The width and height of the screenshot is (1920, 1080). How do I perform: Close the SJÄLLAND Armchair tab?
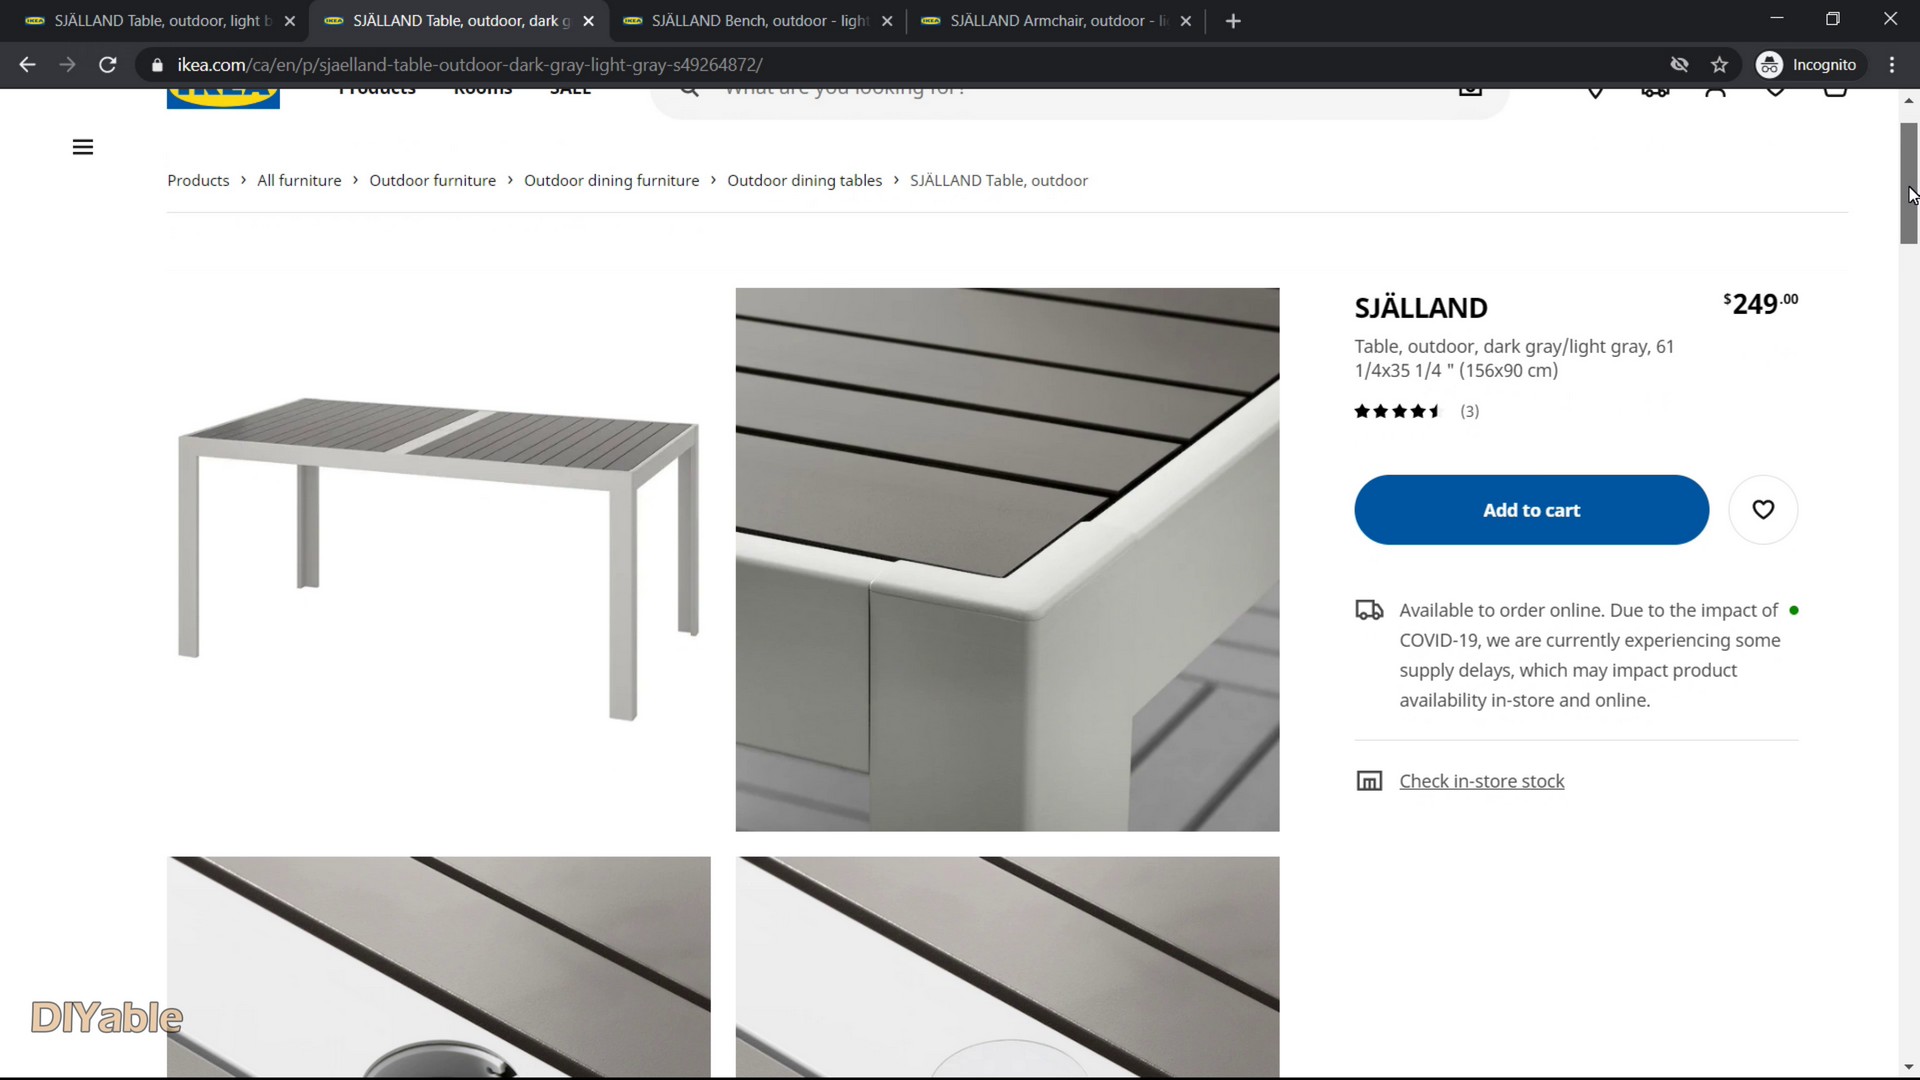coord(1186,21)
